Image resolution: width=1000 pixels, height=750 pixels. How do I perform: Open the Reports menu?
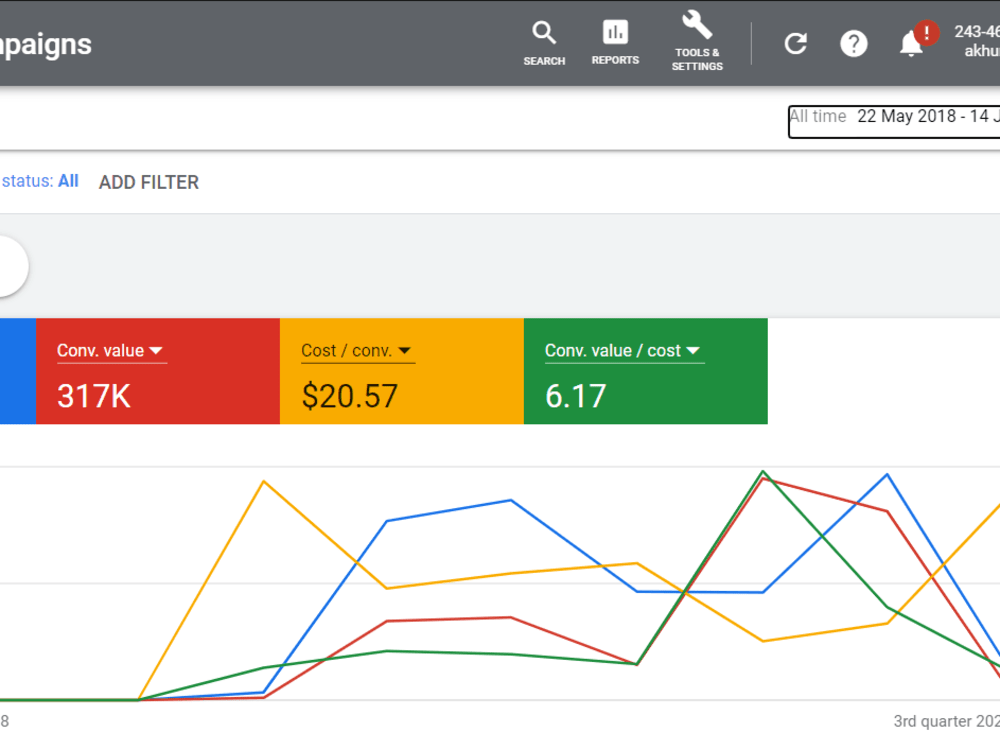coord(615,43)
